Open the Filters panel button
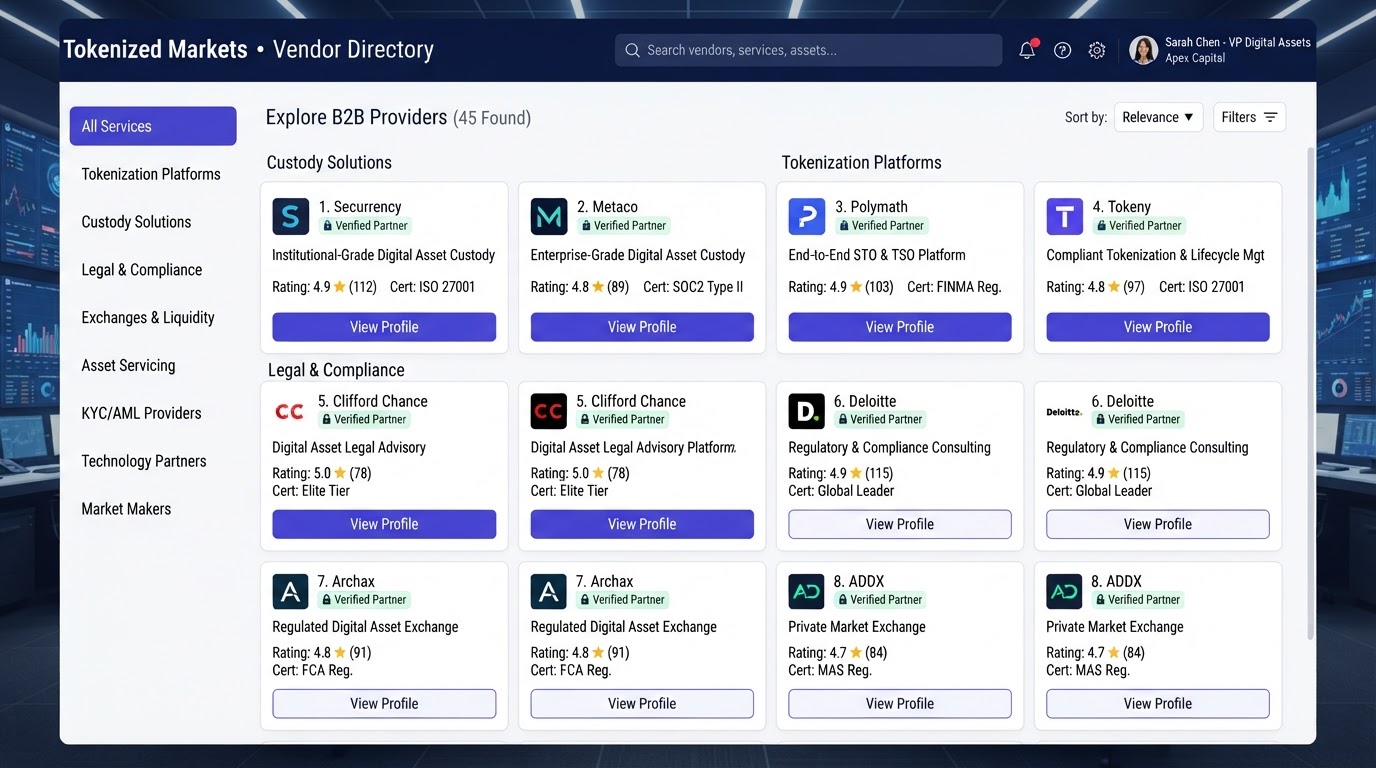Screen dimensions: 1376x768 (1249, 117)
